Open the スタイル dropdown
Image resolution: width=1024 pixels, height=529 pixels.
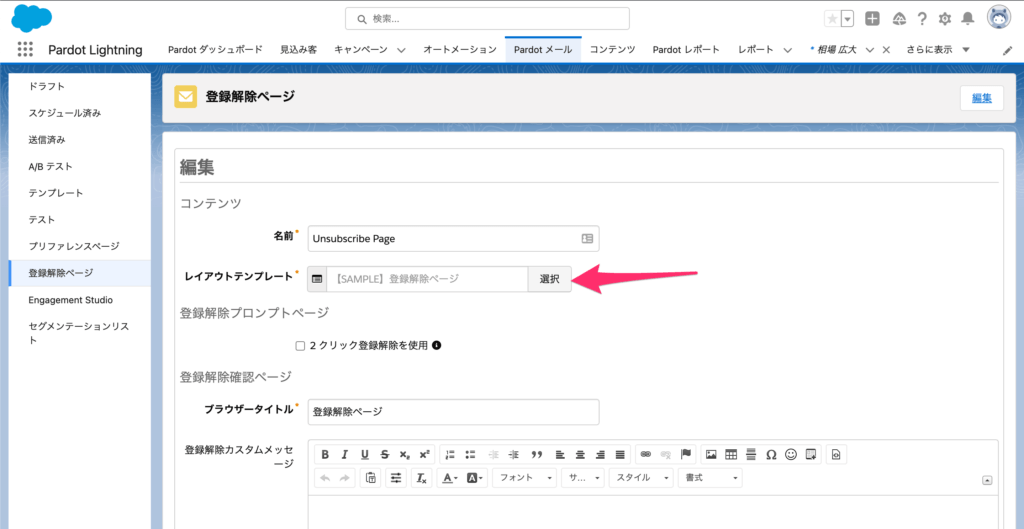tap(641, 478)
